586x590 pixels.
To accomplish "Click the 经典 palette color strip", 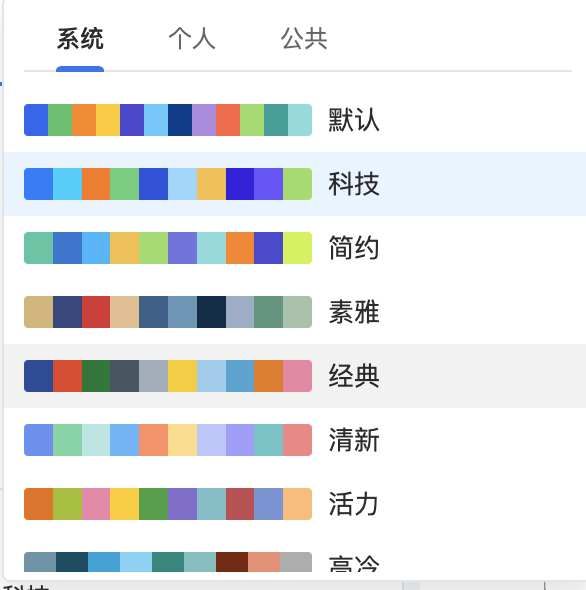I will [x=168, y=376].
